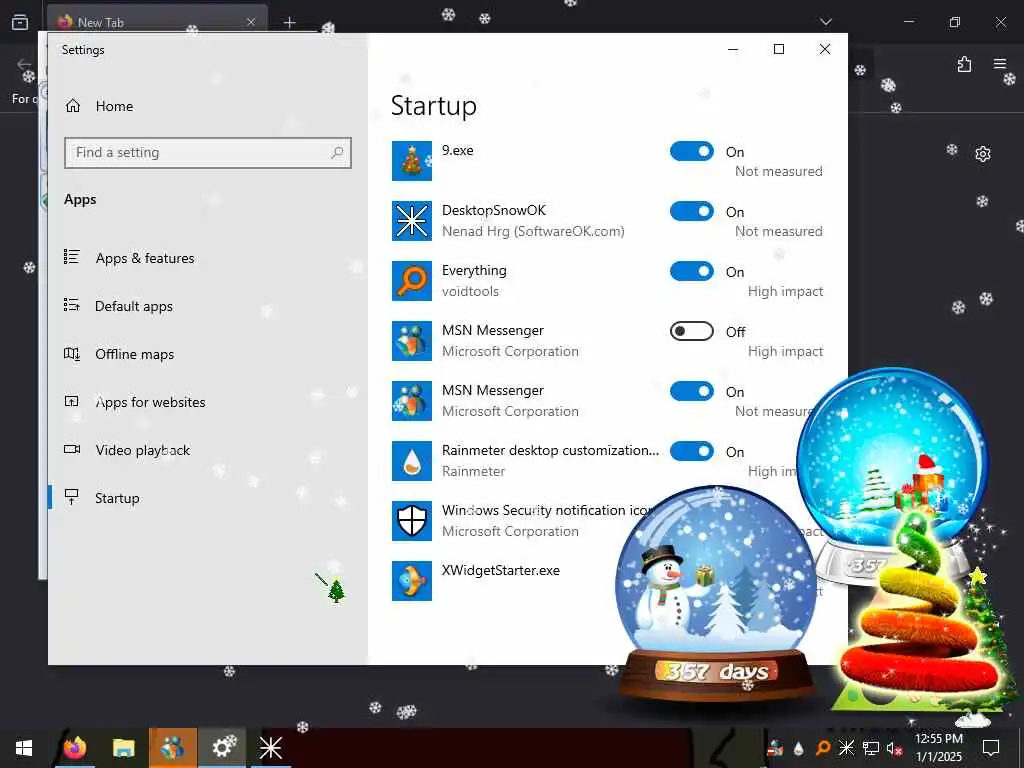Open File Explorer from the taskbar
The height and width of the screenshot is (768, 1024).
click(x=123, y=748)
